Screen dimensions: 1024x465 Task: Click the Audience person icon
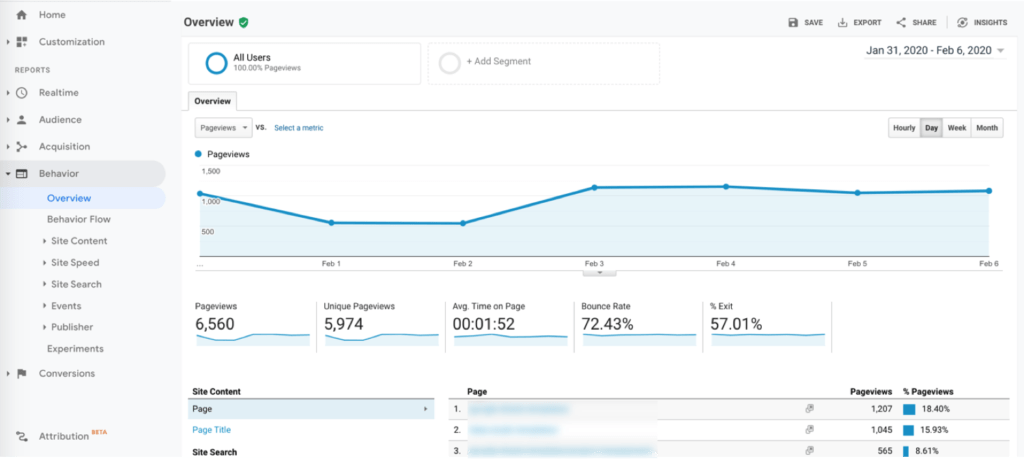[22, 120]
